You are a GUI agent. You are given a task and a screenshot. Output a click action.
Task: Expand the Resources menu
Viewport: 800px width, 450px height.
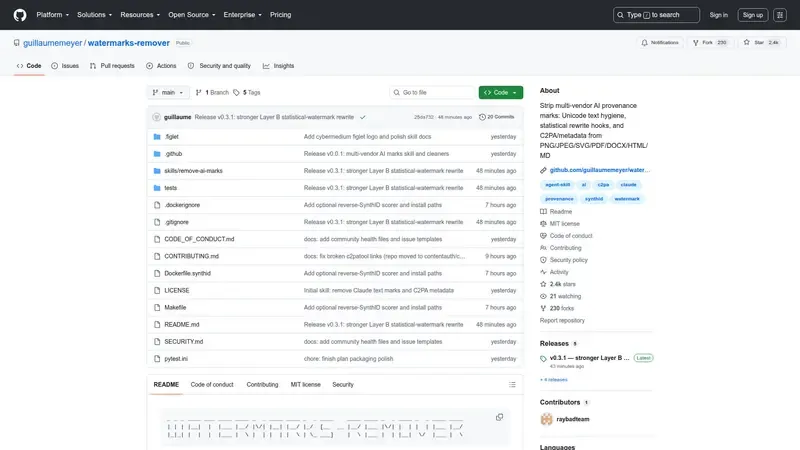(x=140, y=15)
